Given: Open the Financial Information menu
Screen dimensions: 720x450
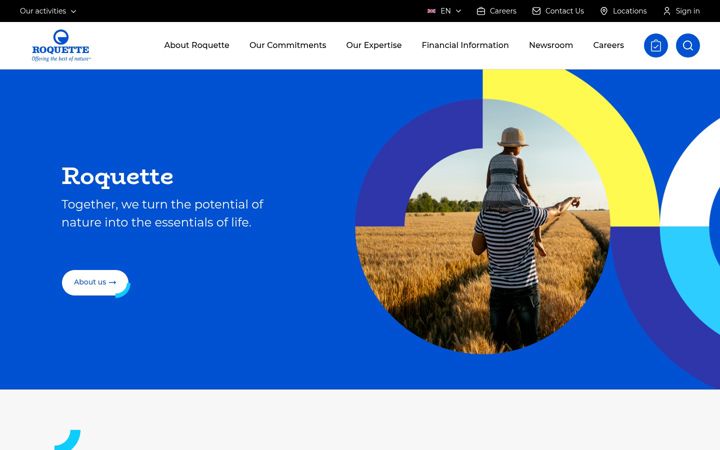Looking at the screenshot, I should click(x=465, y=45).
